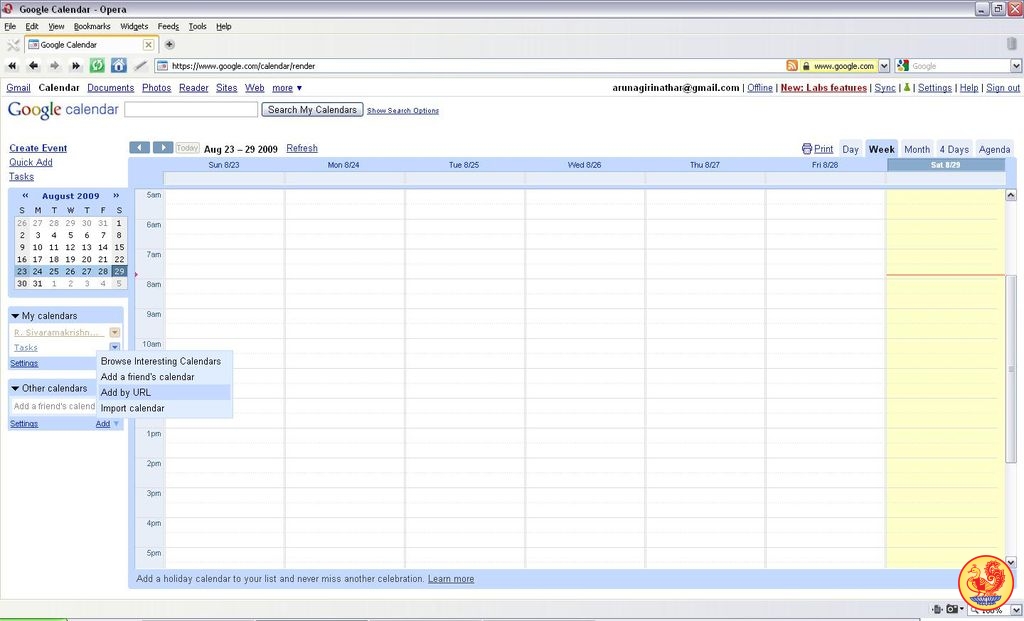The height and width of the screenshot is (621, 1024).
Task: Close the Google Calendar tab
Action: [x=148, y=44]
